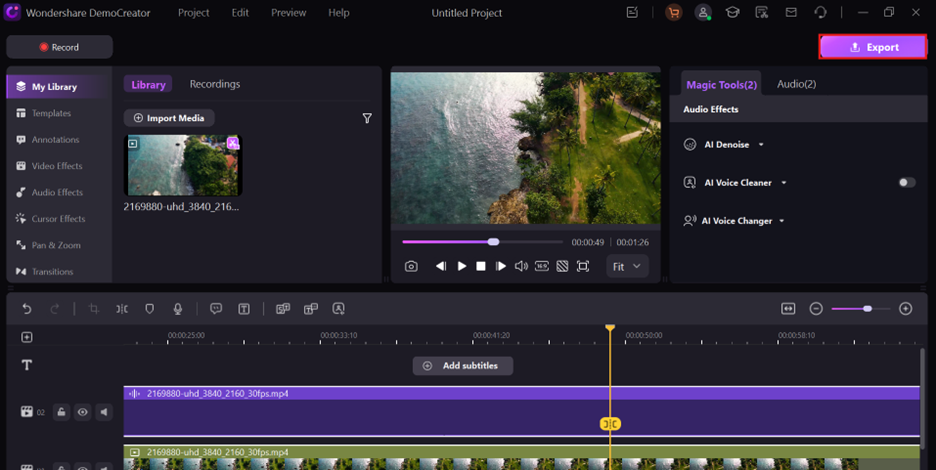Open the Fit zoom level dropdown

(627, 266)
